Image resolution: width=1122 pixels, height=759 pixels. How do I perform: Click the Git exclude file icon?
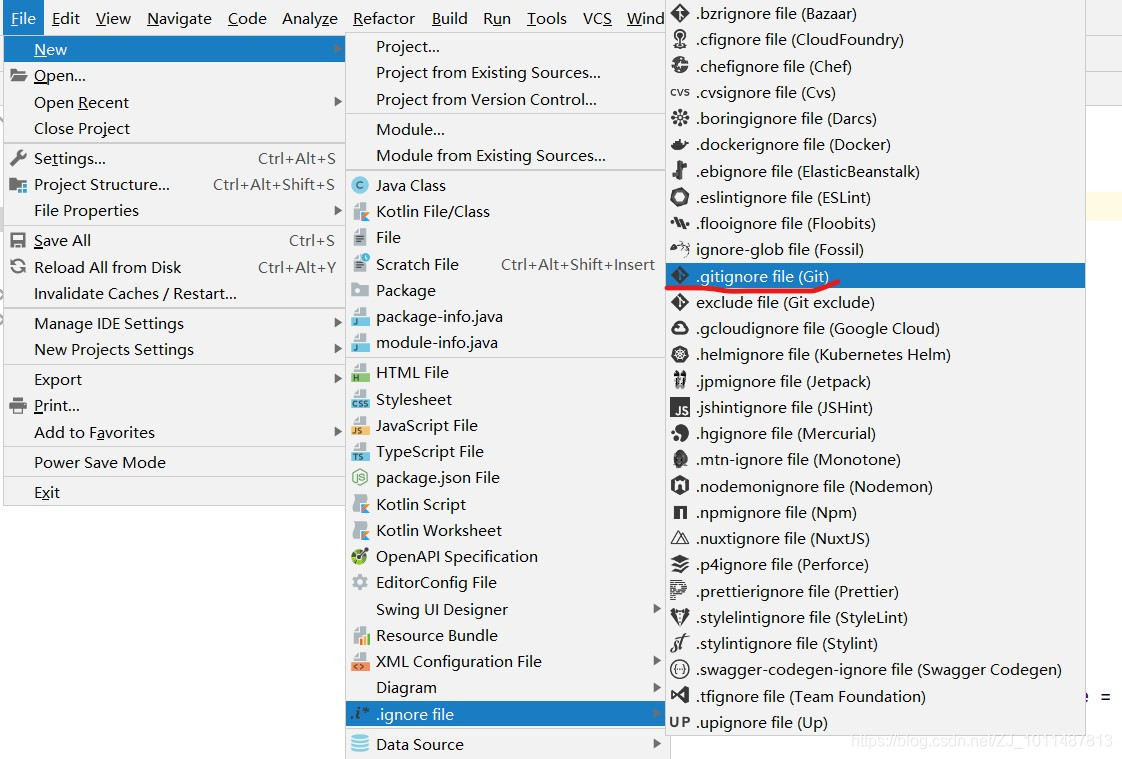tap(679, 302)
